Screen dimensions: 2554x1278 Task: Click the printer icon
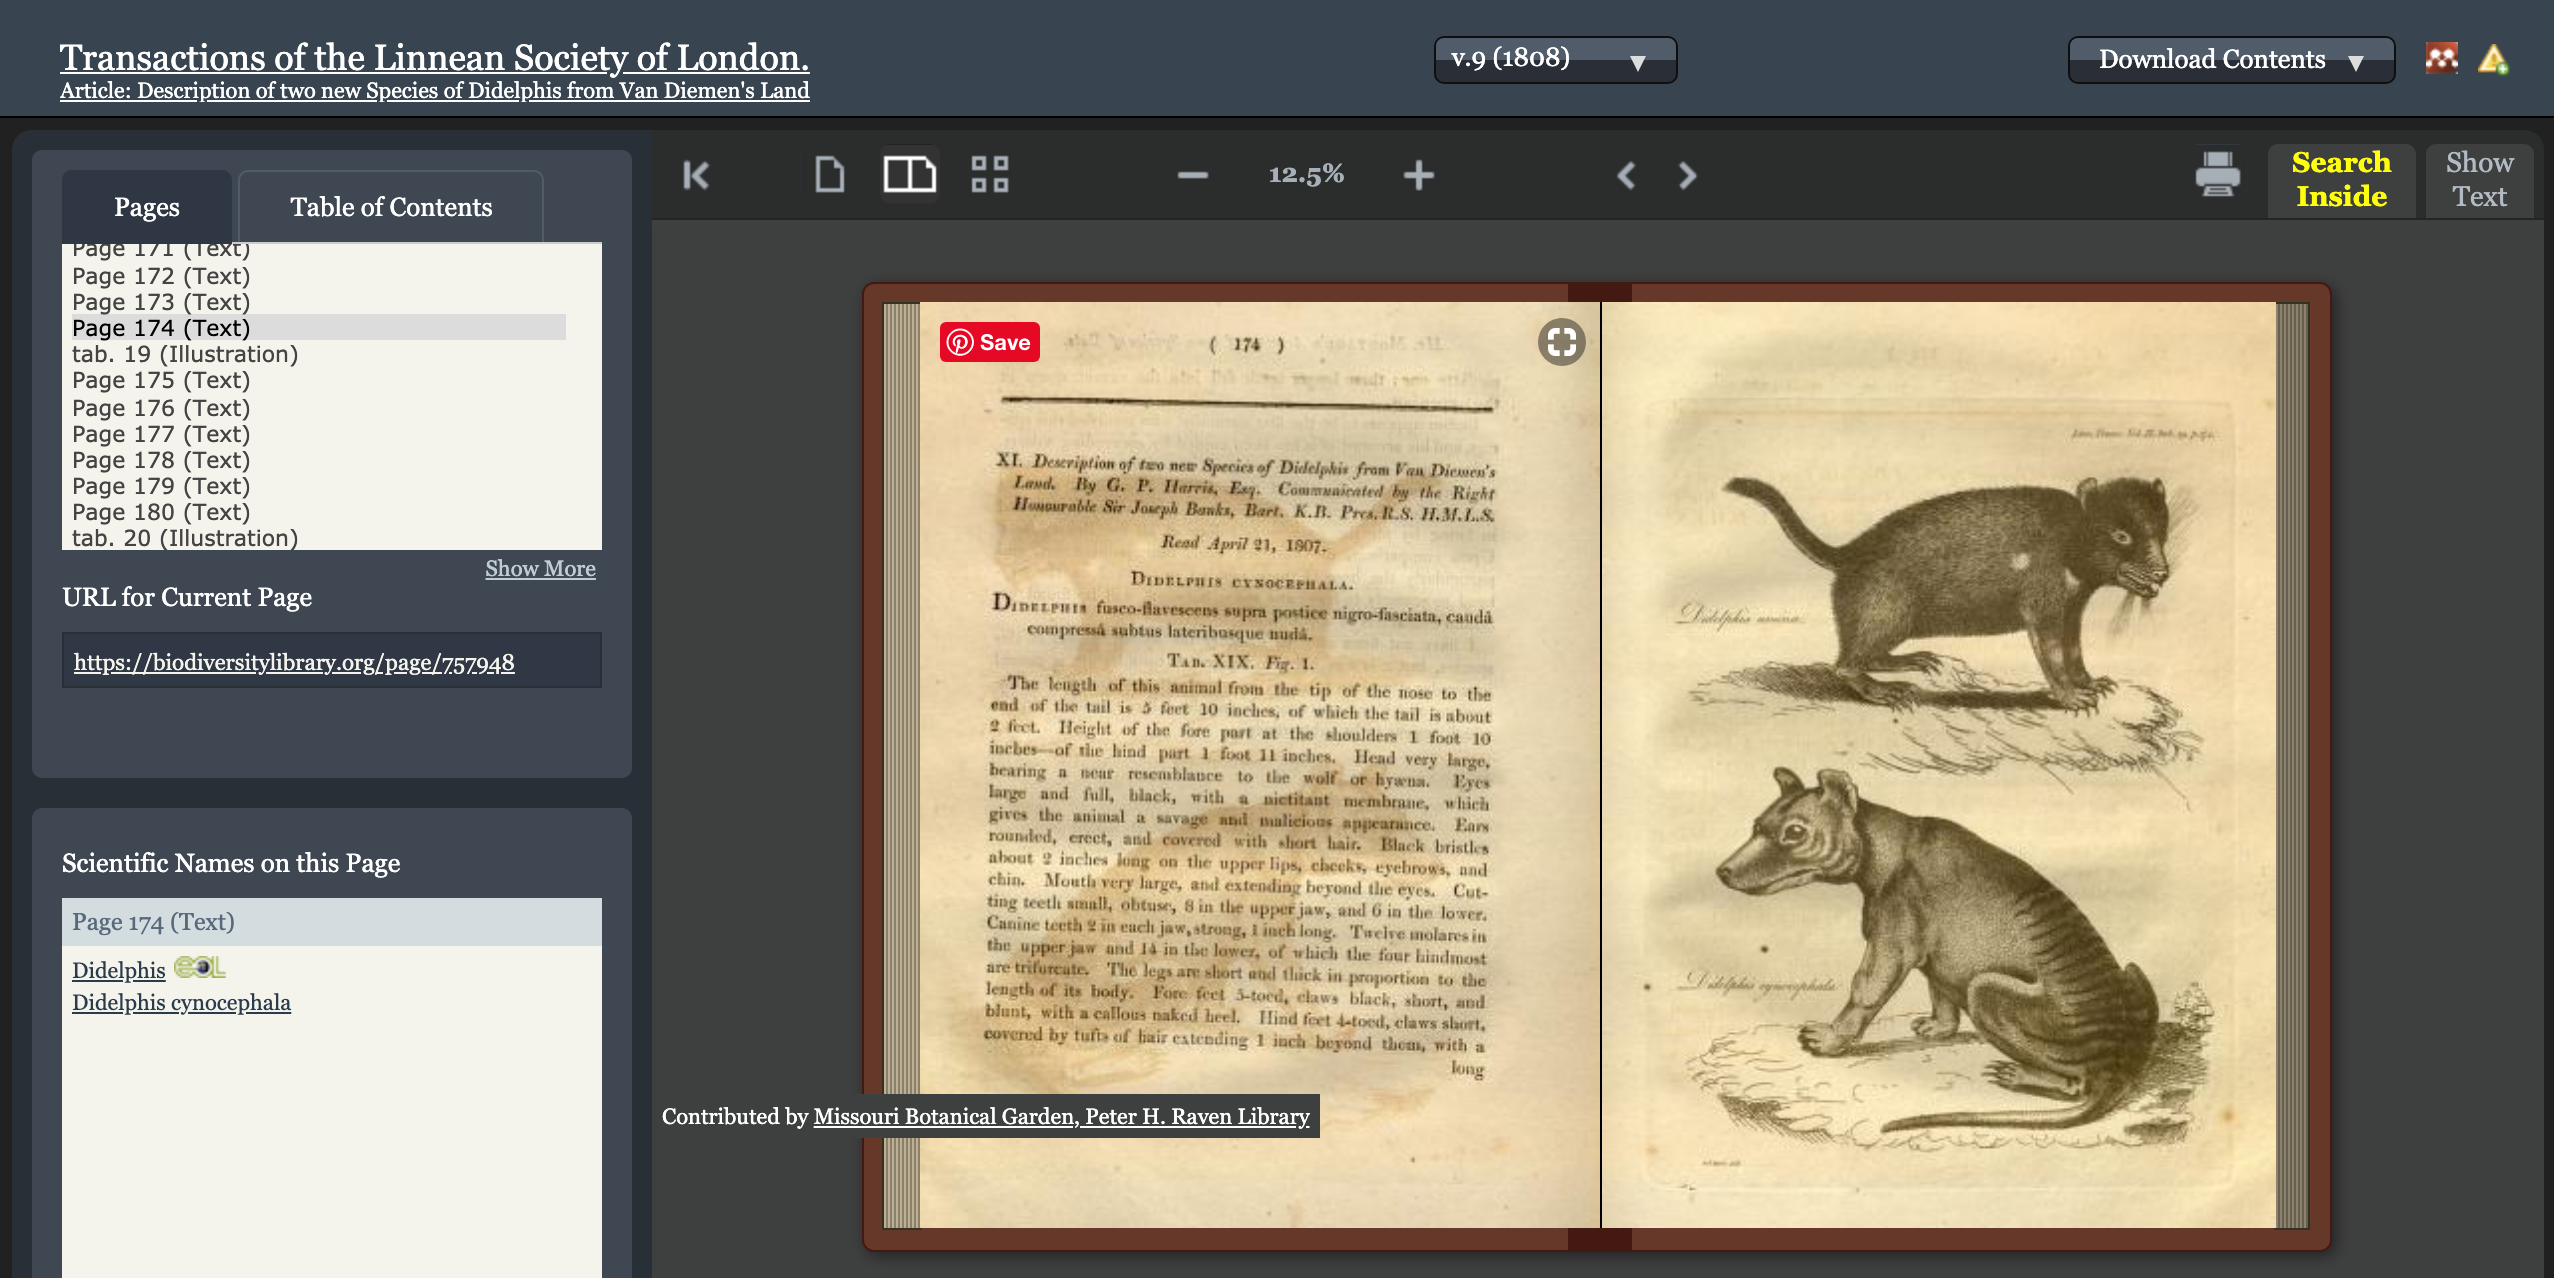[2217, 175]
